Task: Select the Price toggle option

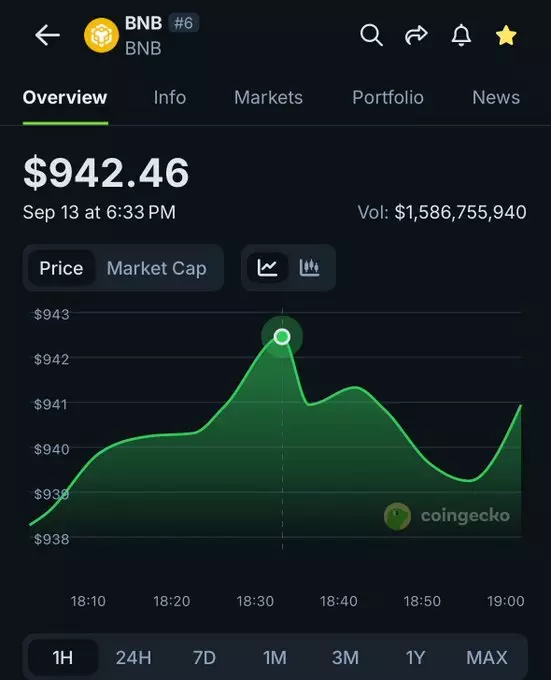Action: [x=61, y=268]
